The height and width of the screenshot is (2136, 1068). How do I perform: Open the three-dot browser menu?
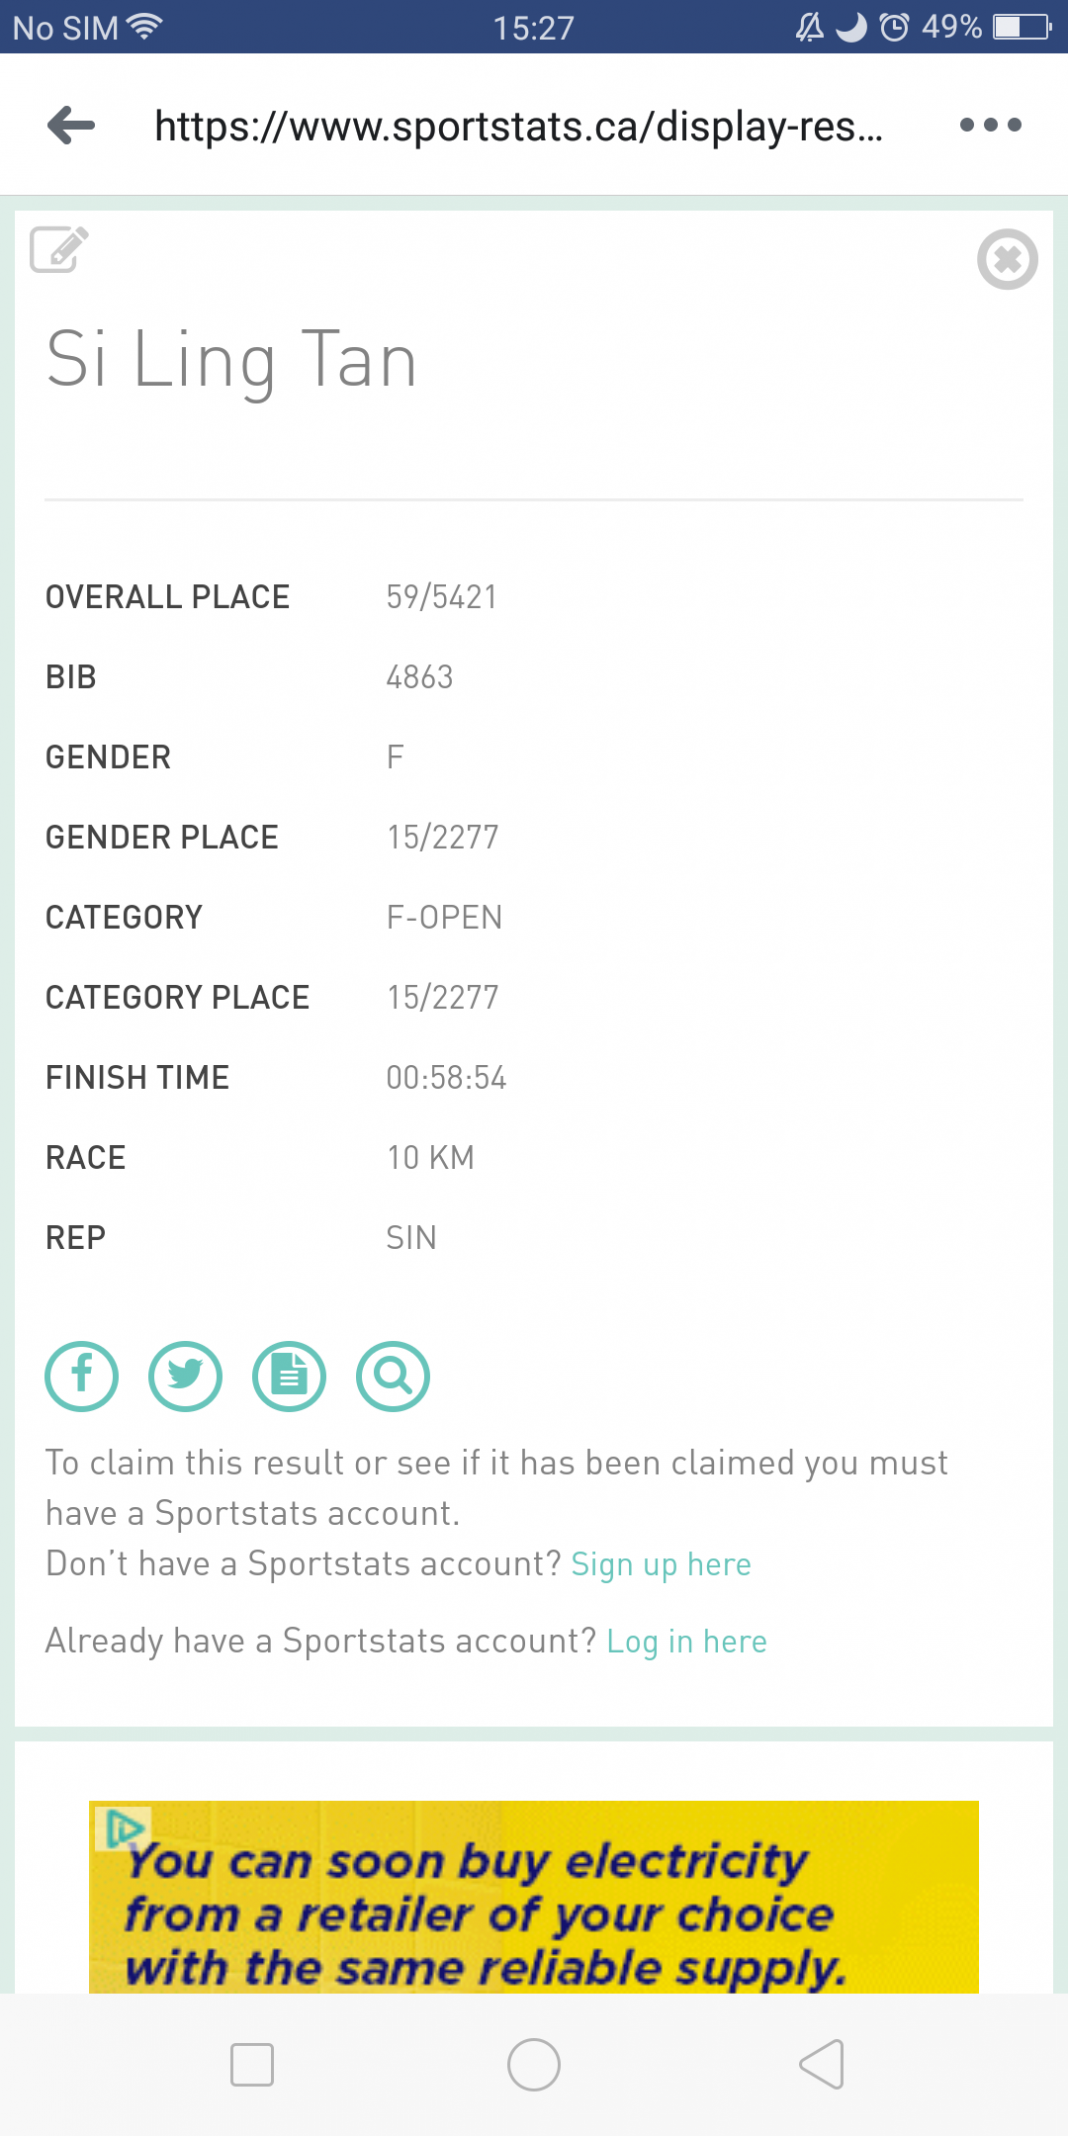tap(990, 125)
